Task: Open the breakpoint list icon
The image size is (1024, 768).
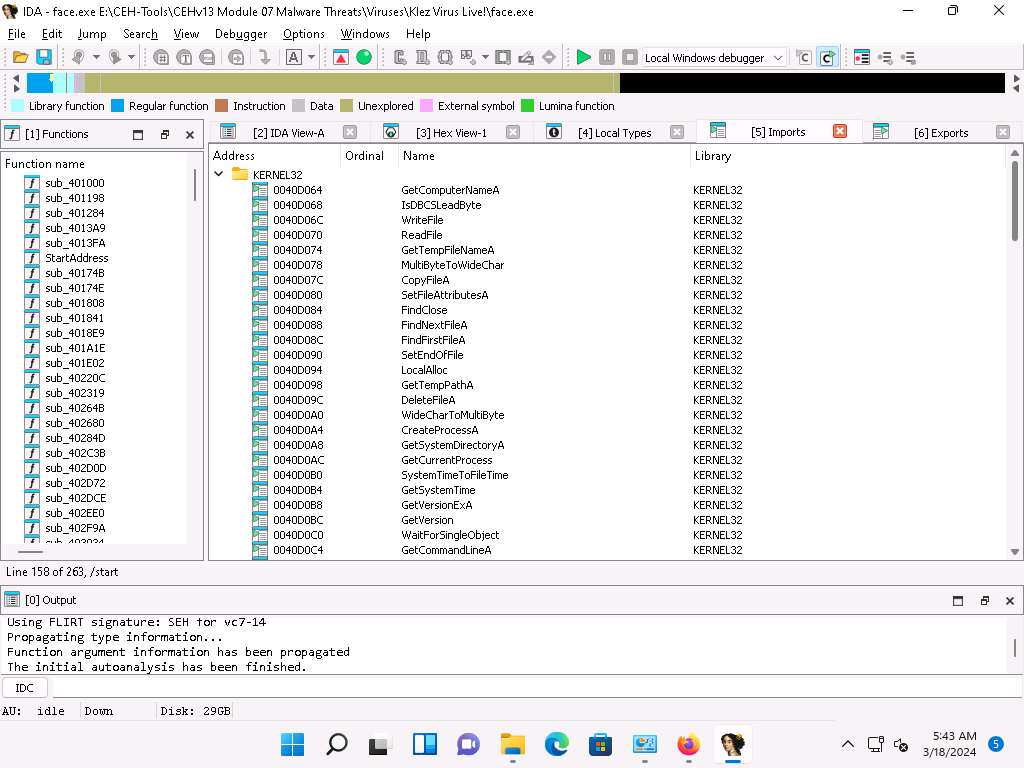Action: click(x=862, y=58)
